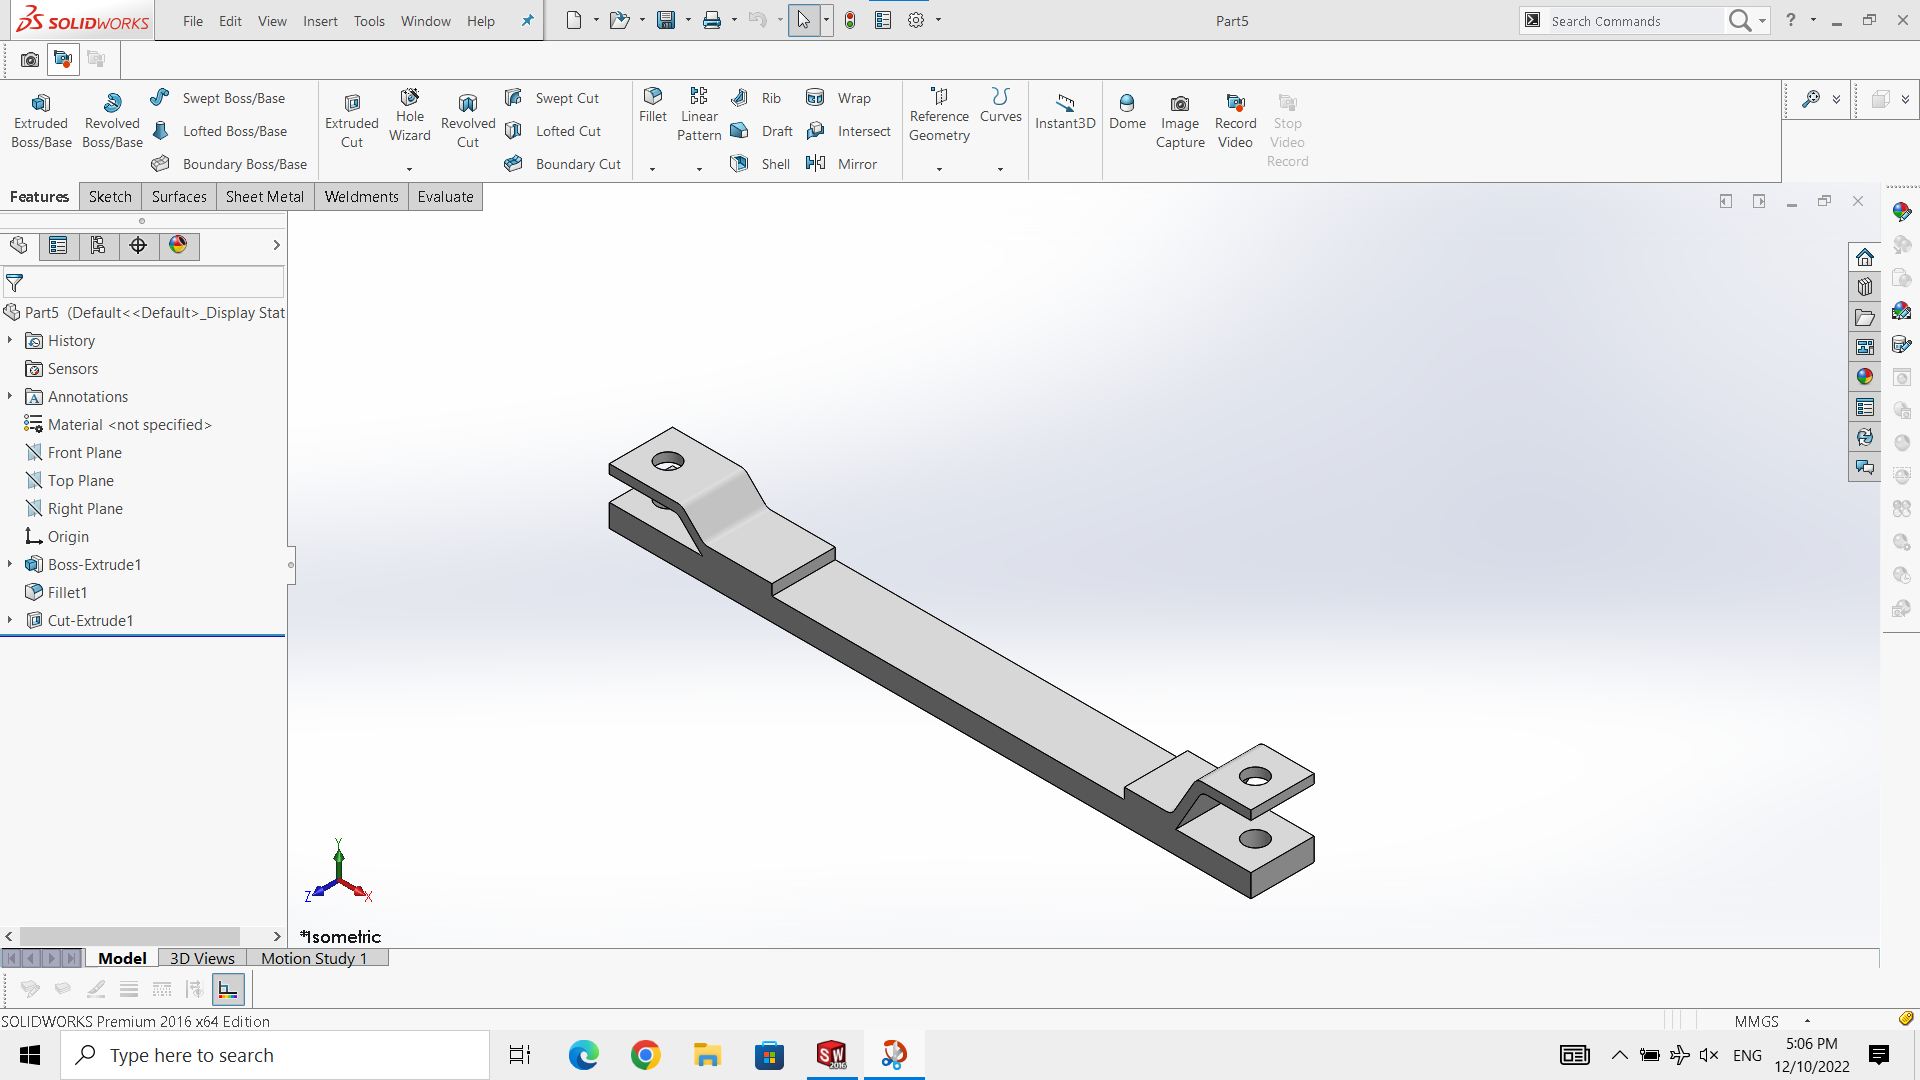Open the Reference Geometry tool

click(939, 115)
